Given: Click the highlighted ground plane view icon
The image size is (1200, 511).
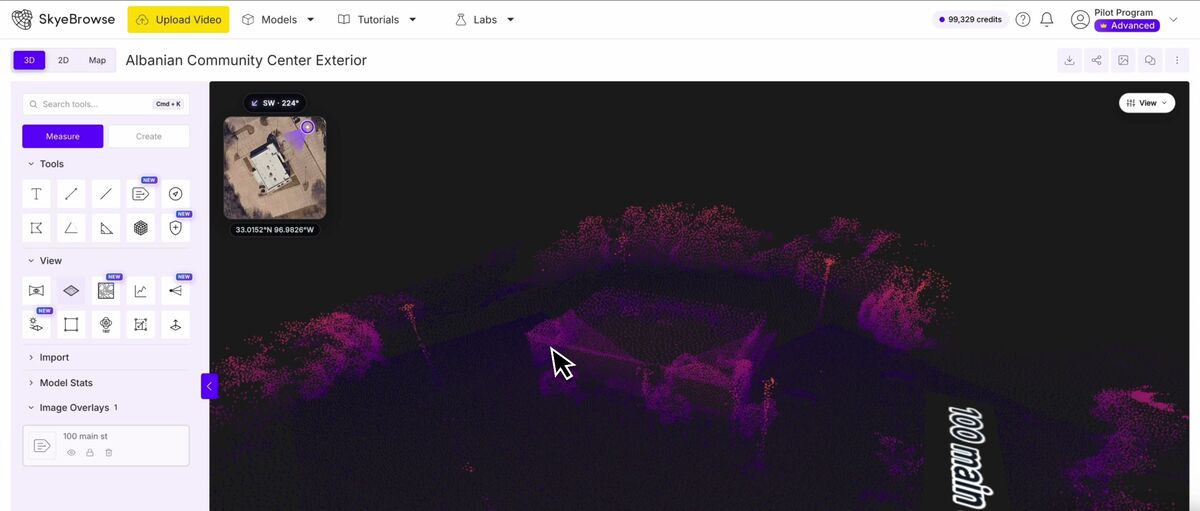Looking at the screenshot, I should coord(71,291).
